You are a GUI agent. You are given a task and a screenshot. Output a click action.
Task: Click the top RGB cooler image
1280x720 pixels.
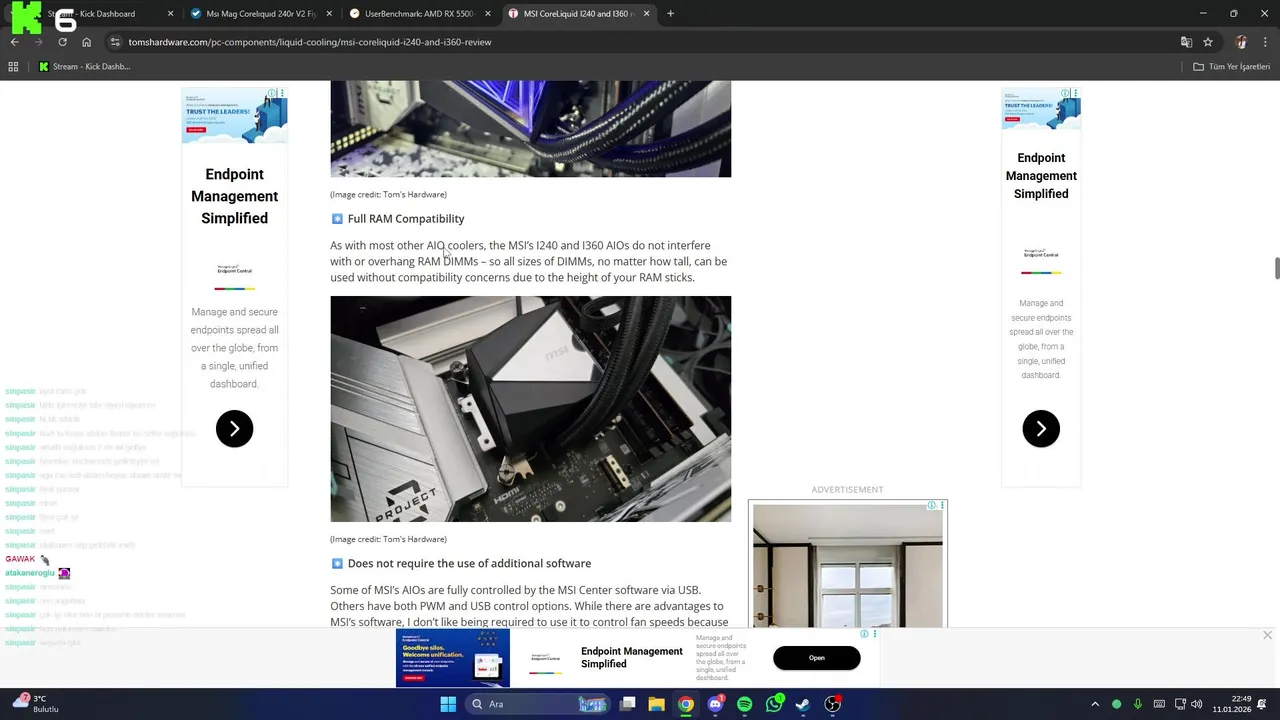(x=531, y=129)
